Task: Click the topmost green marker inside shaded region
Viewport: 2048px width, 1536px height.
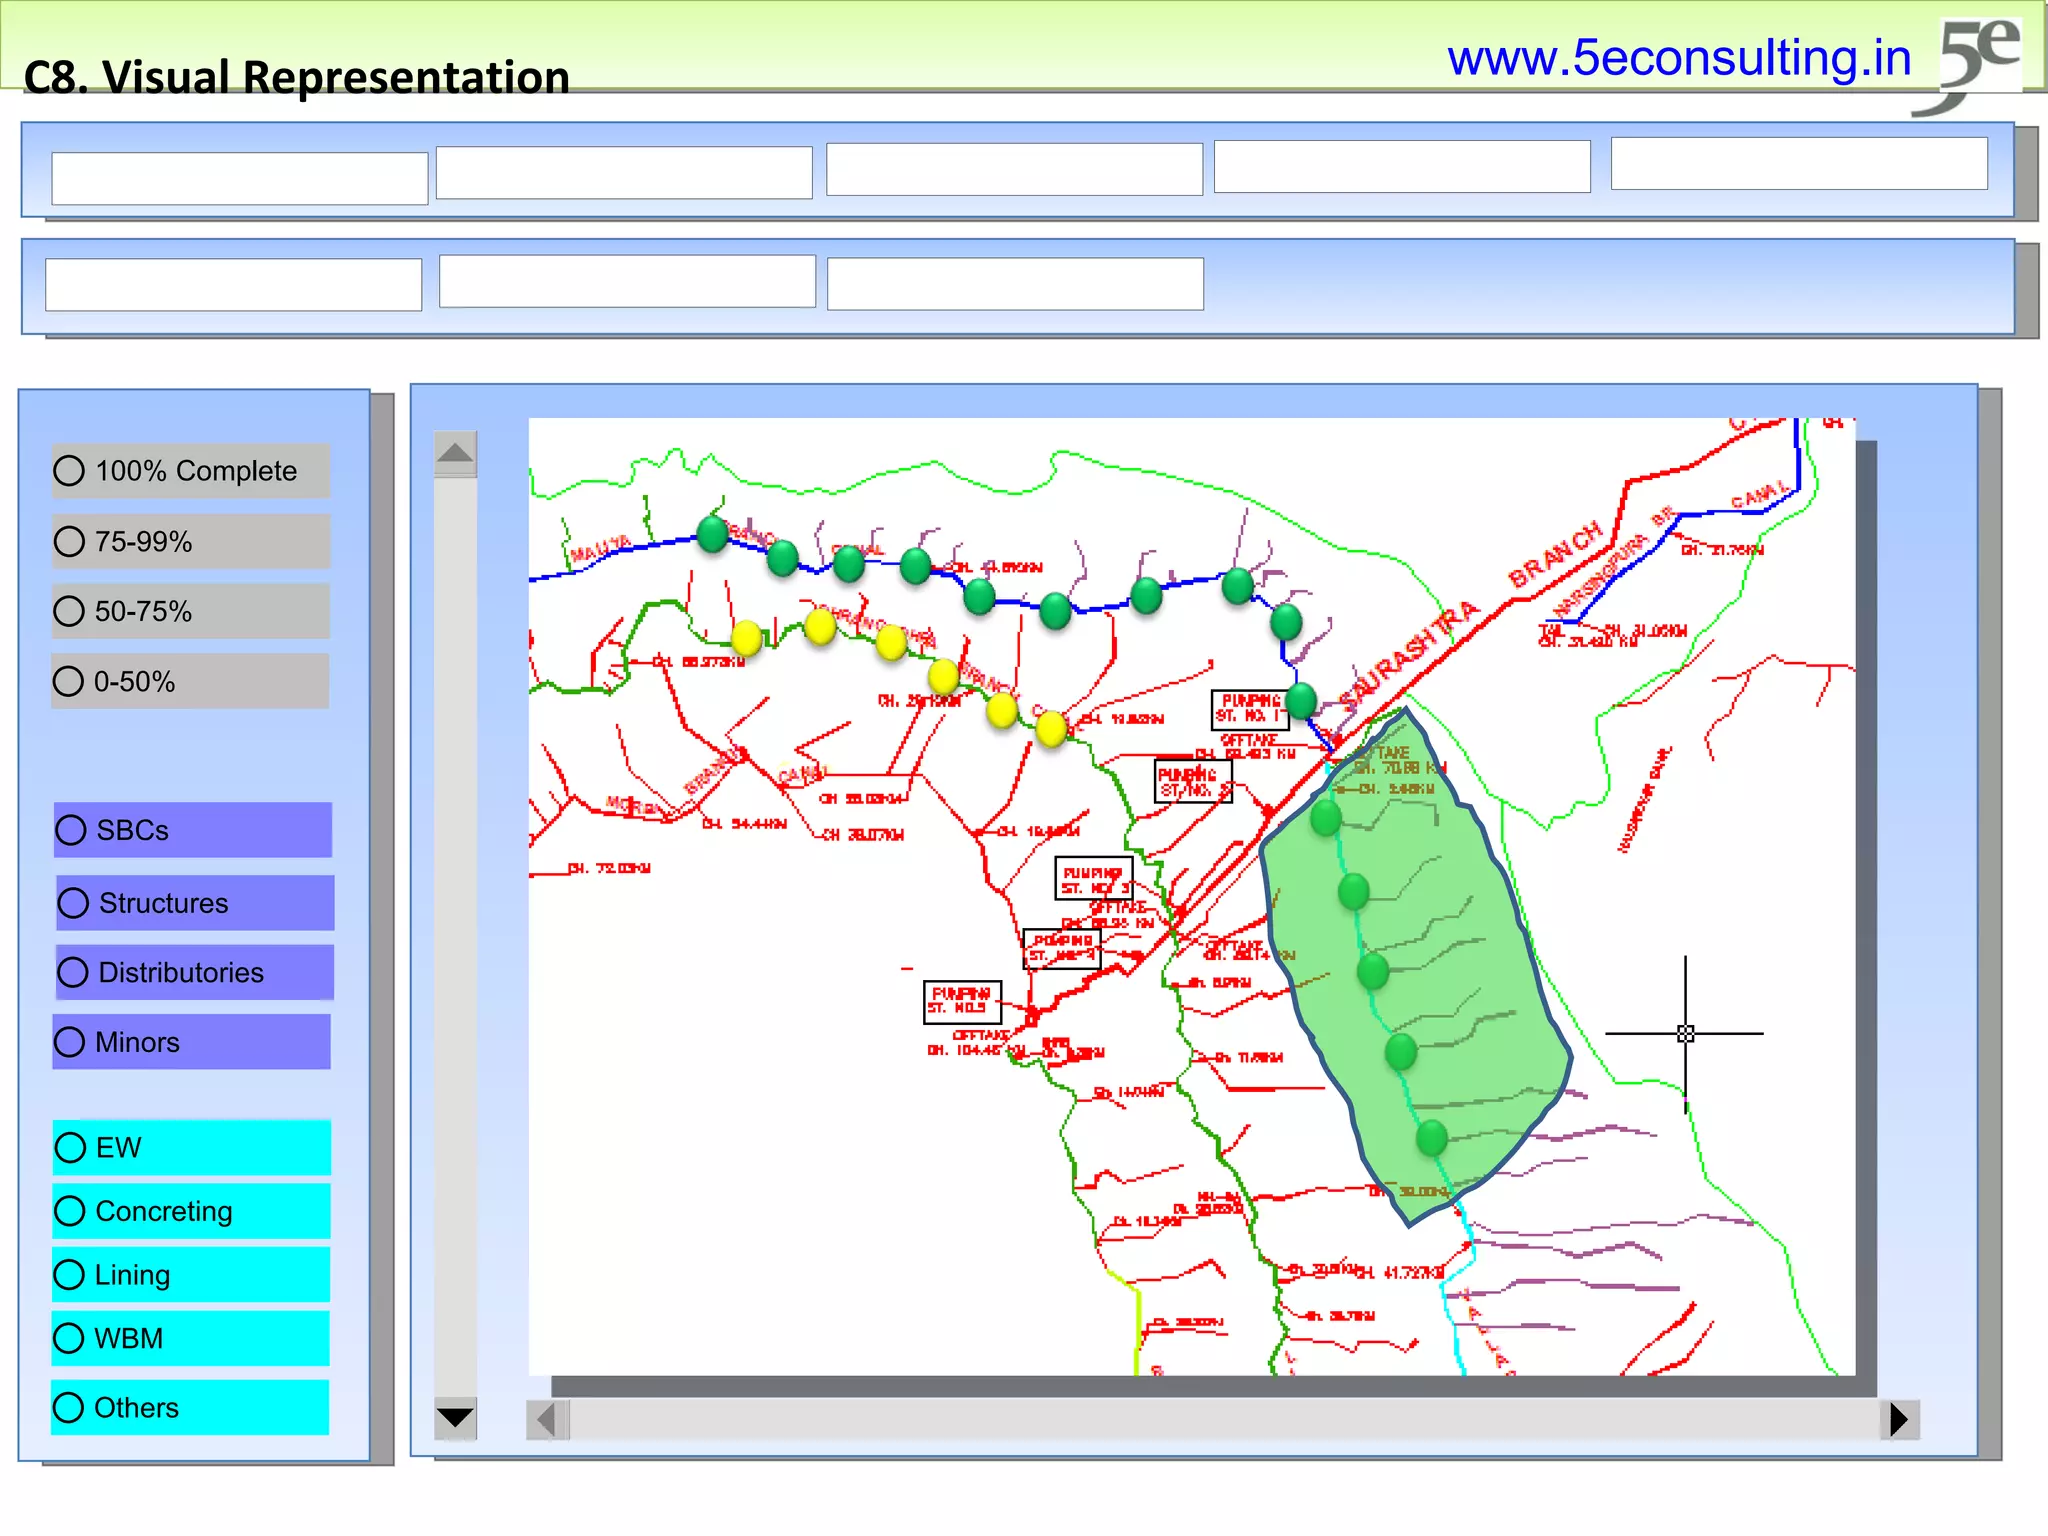Action: 1326,817
